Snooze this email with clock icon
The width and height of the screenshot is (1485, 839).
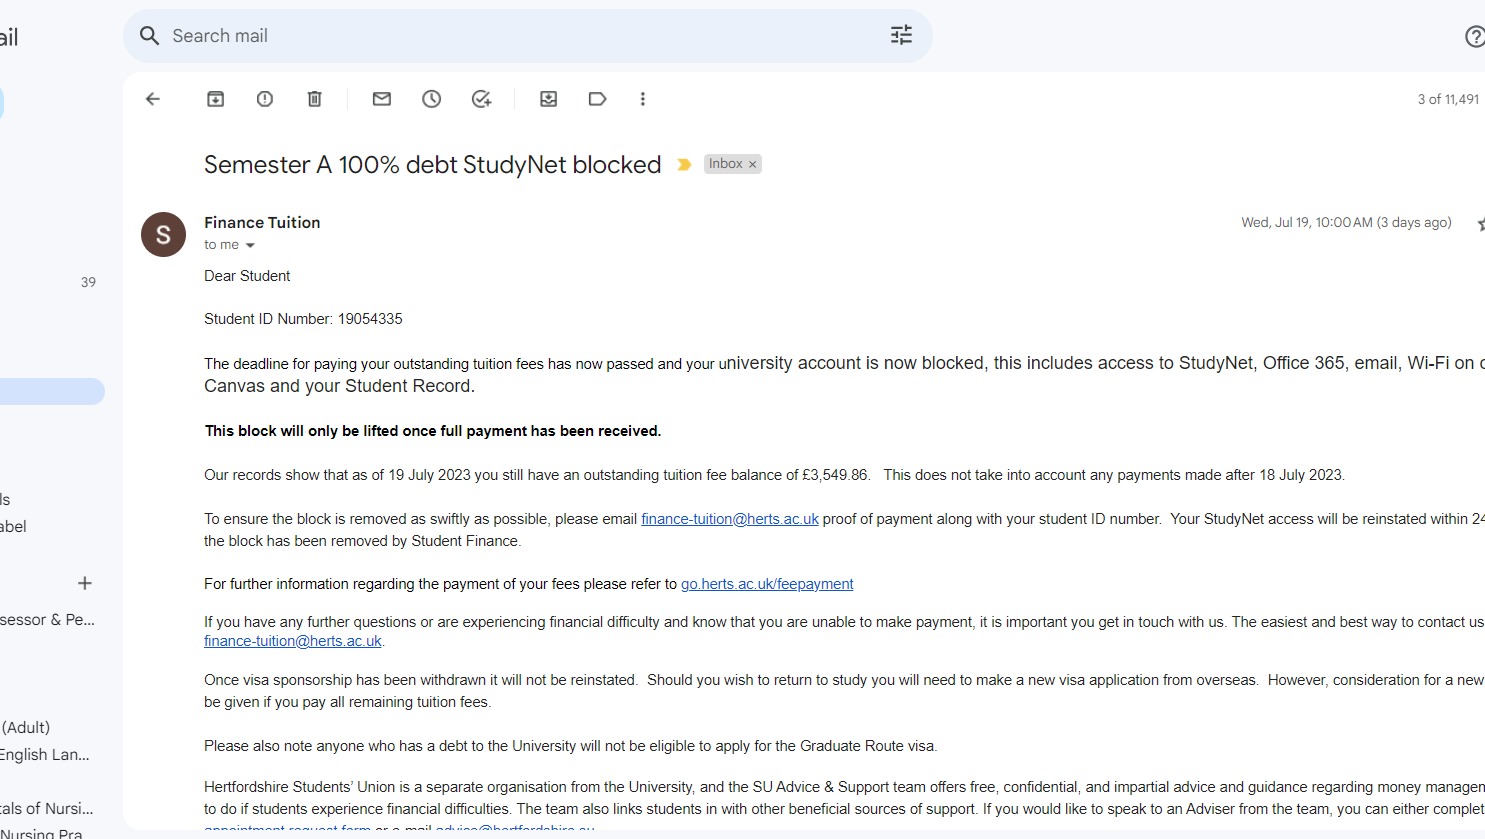[x=432, y=99]
